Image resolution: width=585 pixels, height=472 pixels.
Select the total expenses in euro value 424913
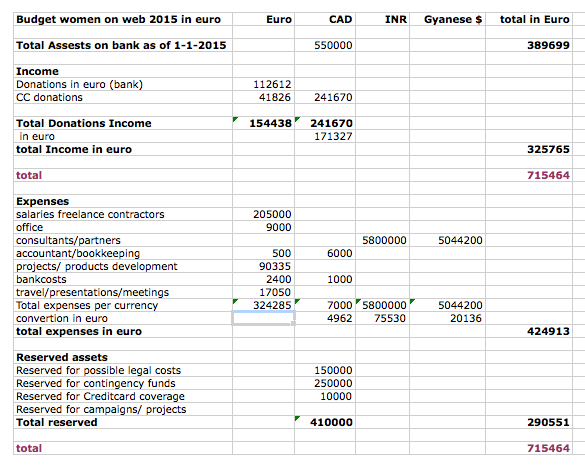point(529,331)
